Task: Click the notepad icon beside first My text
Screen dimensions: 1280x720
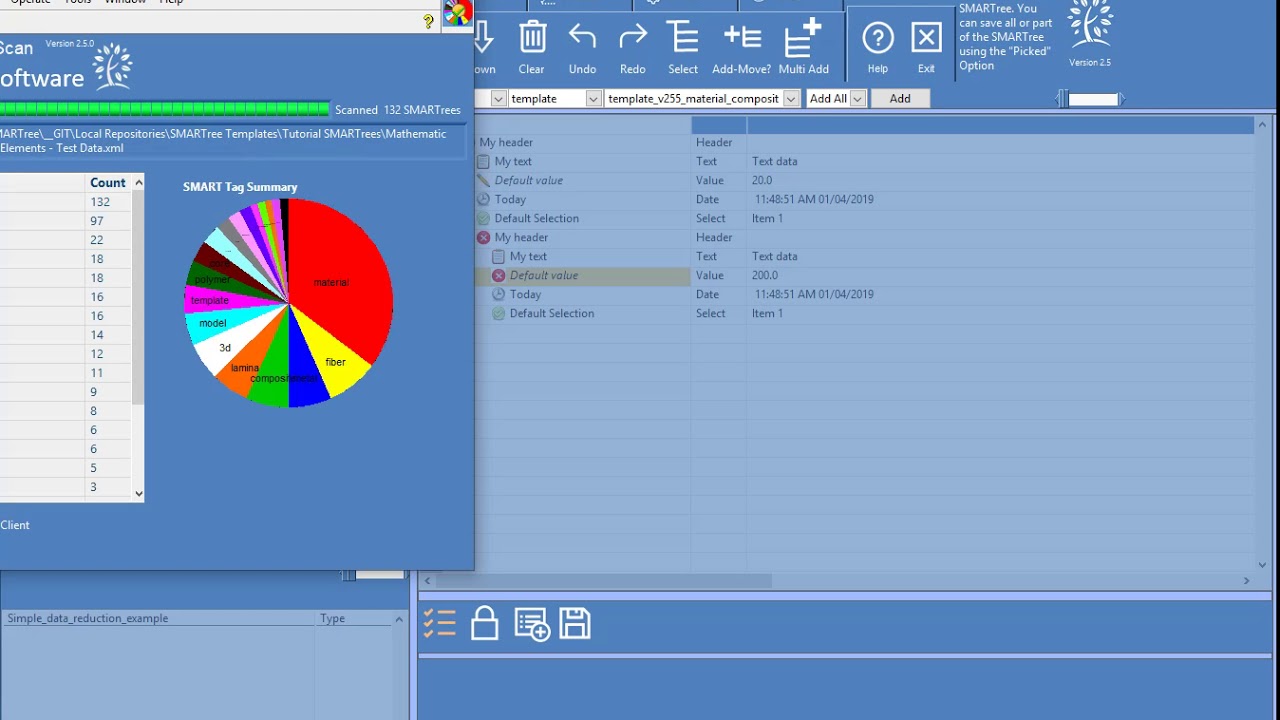Action: [x=484, y=161]
